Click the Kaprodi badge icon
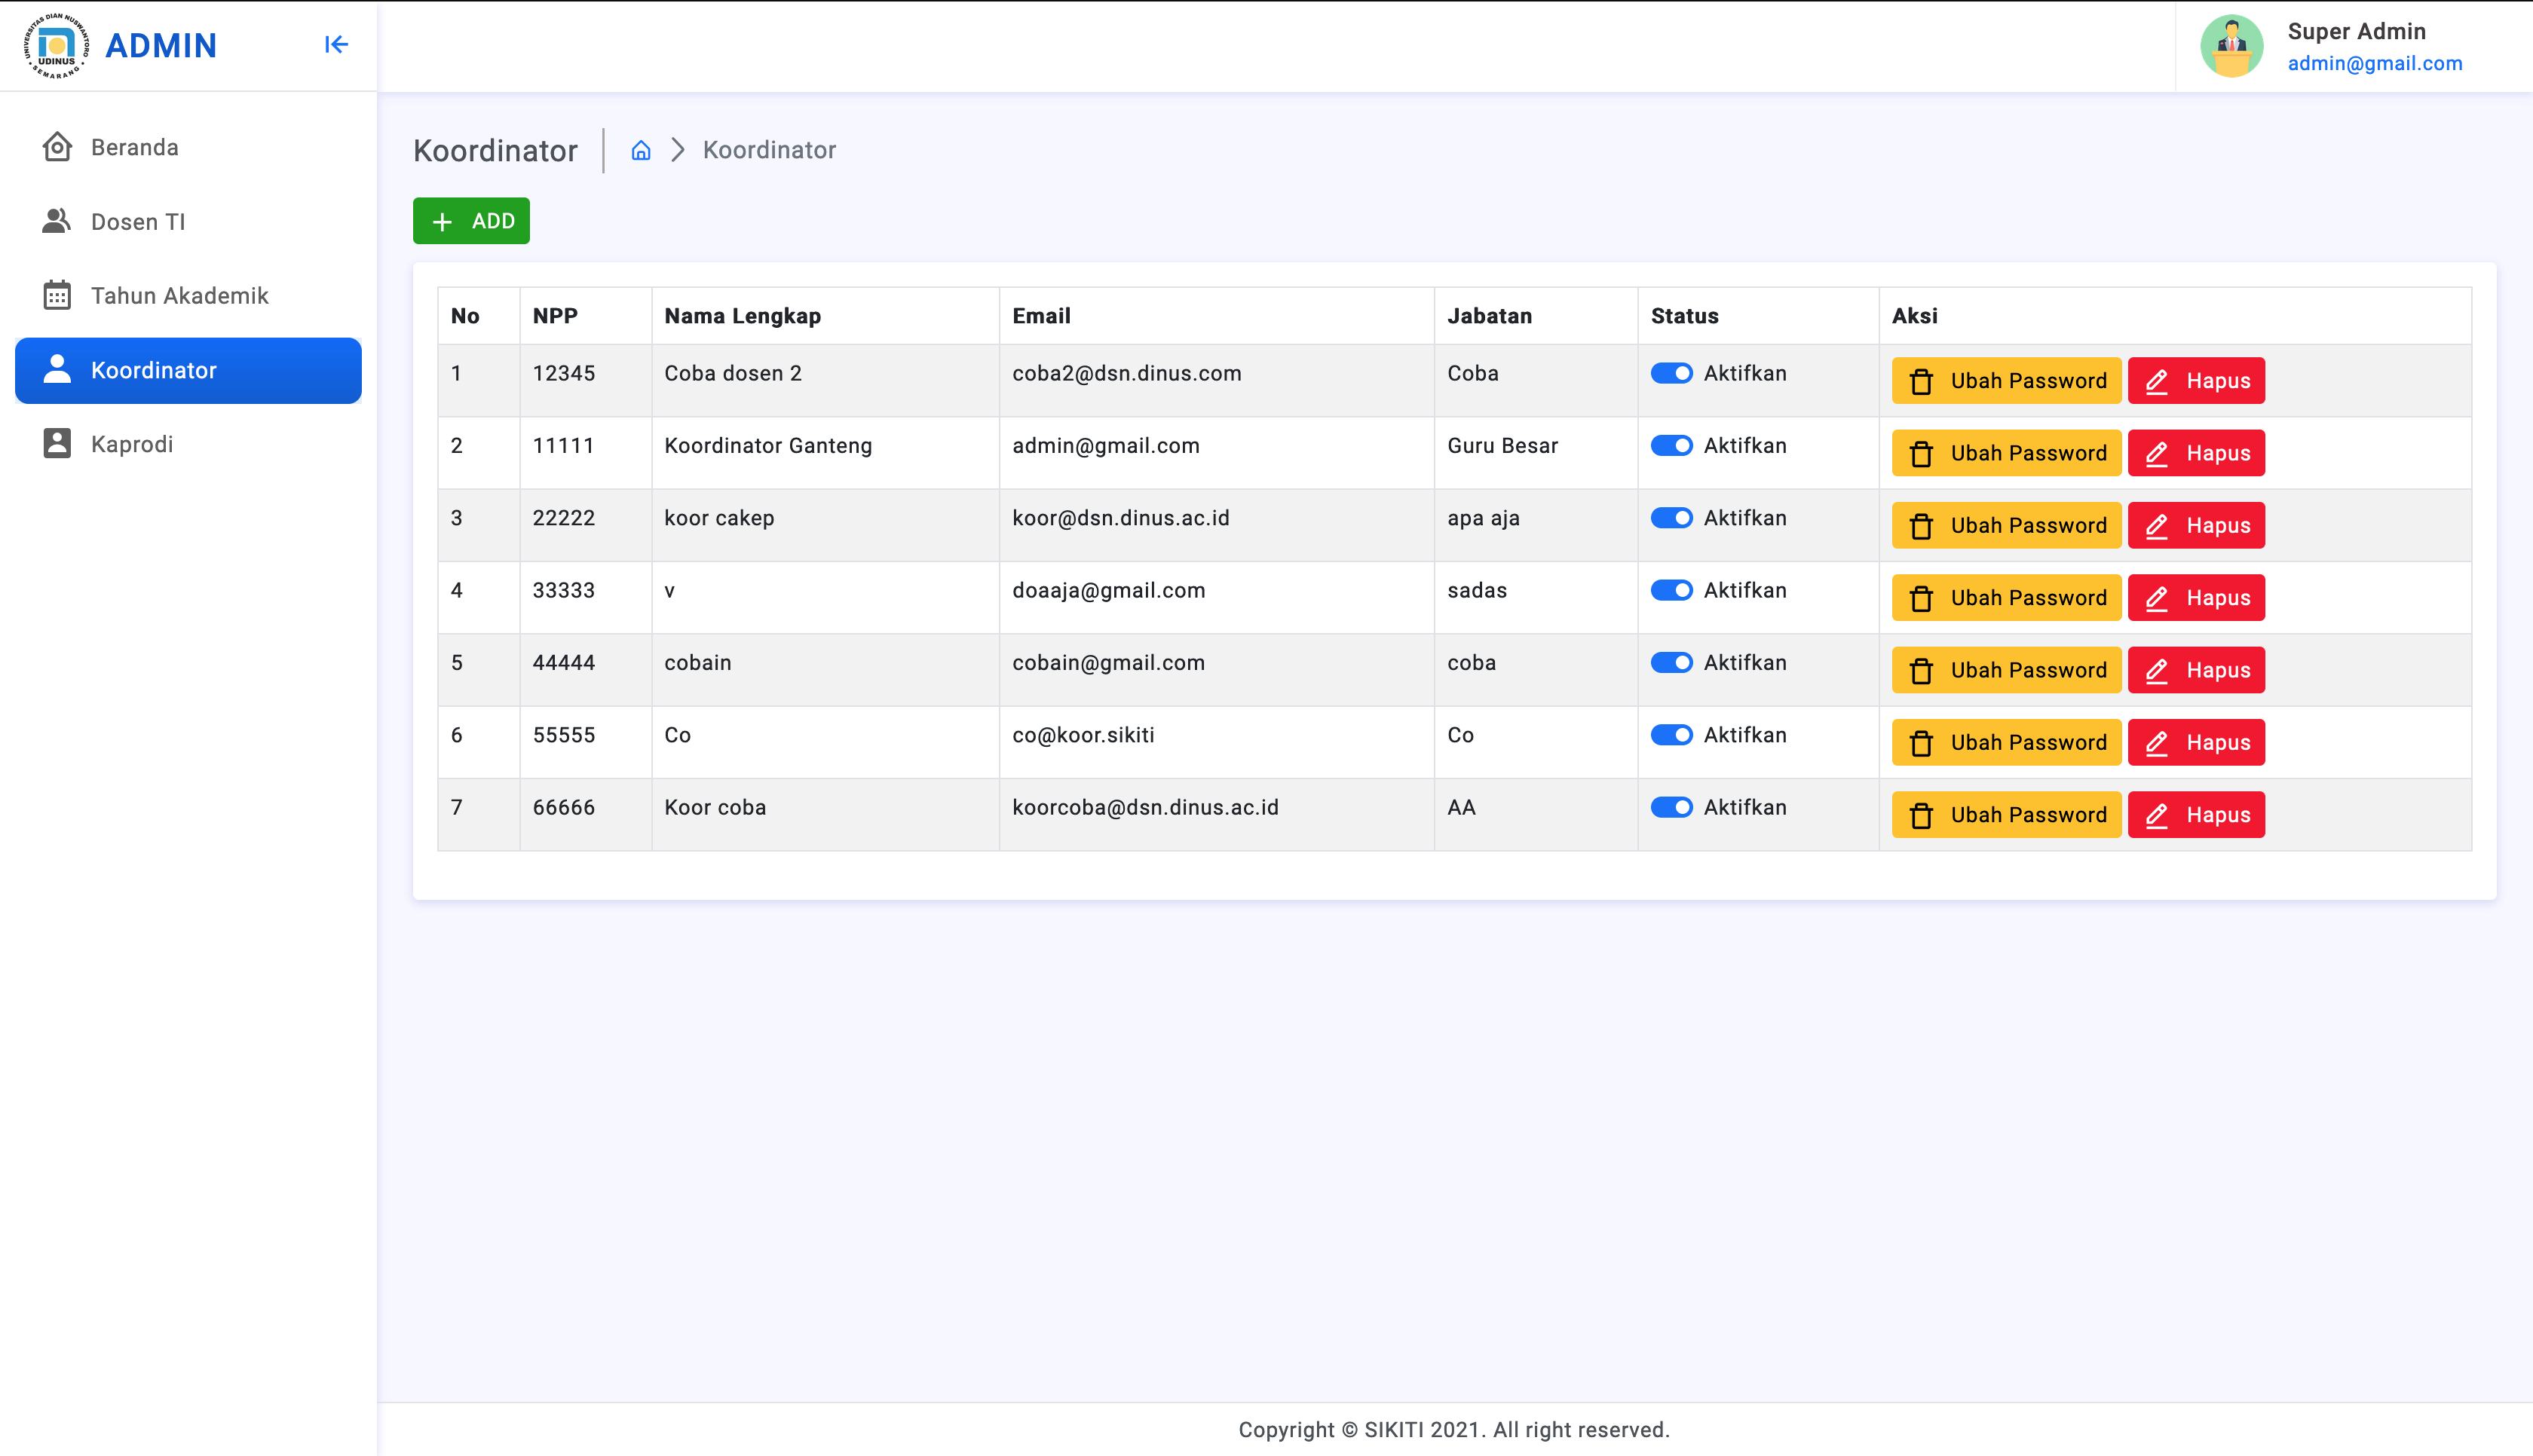The height and width of the screenshot is (1456, 2533). [57, 443]
